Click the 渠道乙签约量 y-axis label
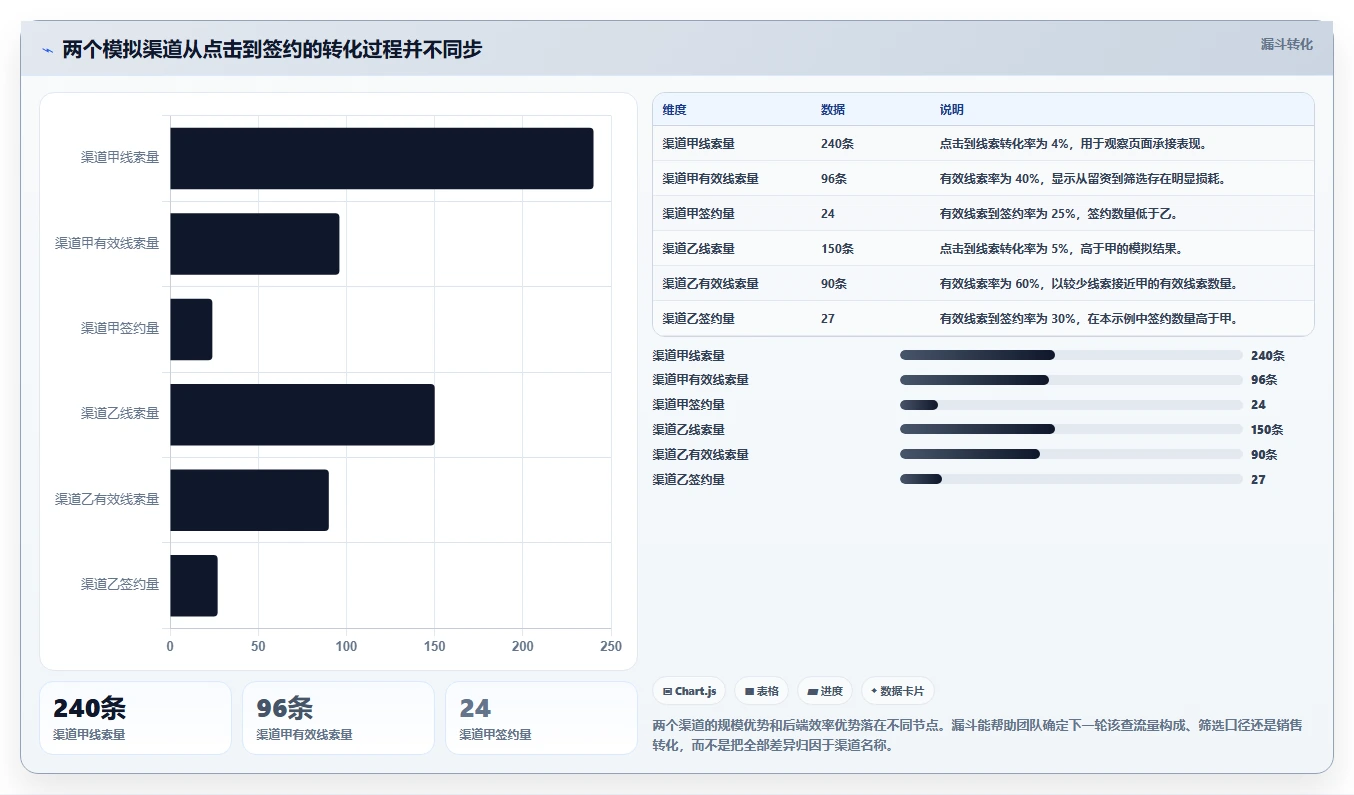The width and height of the screenshot is (1354, 795). (x=120, y=585)
